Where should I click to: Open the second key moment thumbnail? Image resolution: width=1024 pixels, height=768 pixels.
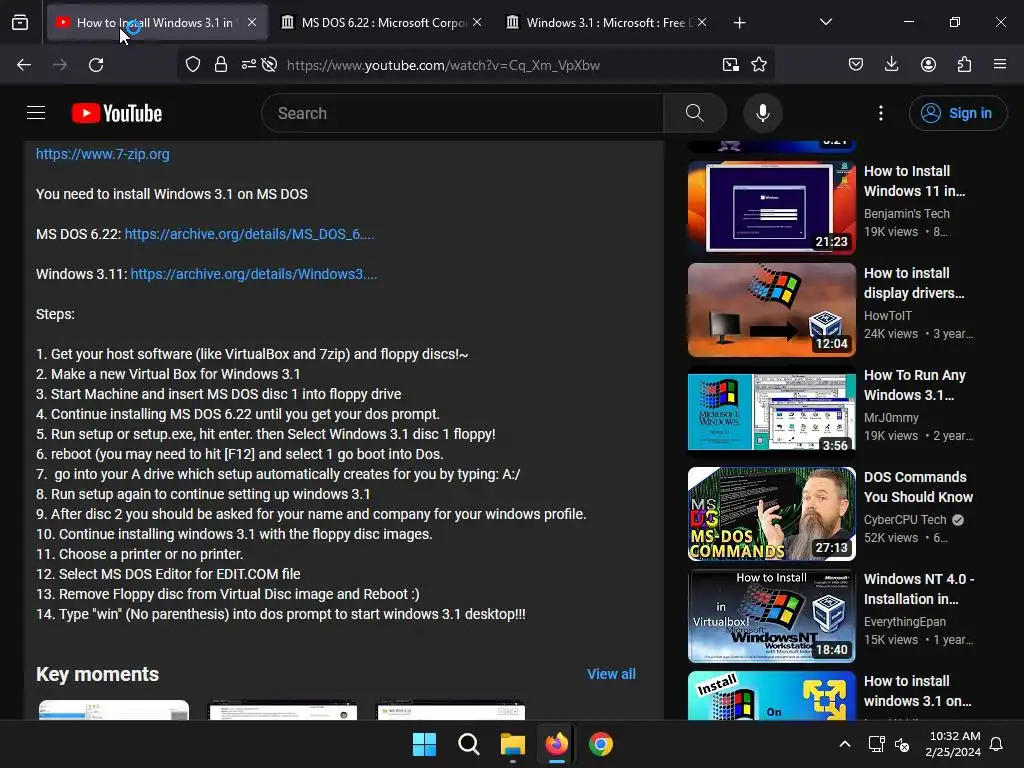click(x=282, y=710)
